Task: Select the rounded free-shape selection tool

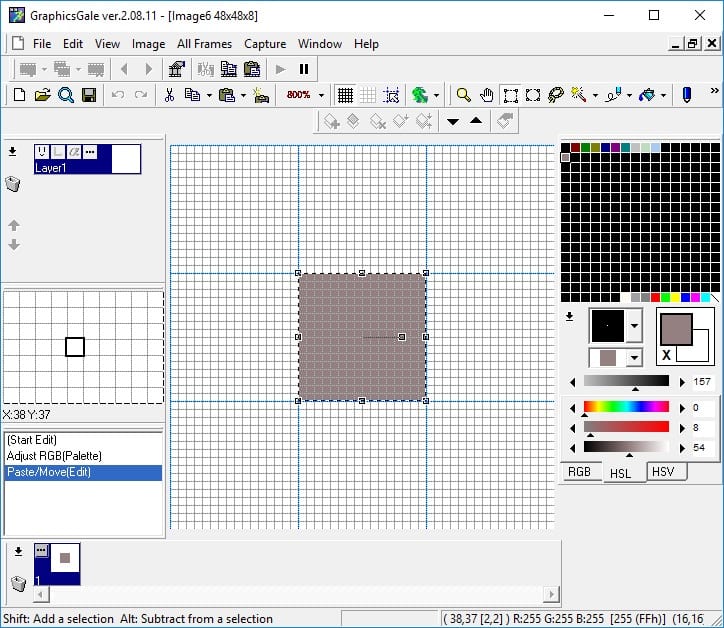Action: pos(533,95)
